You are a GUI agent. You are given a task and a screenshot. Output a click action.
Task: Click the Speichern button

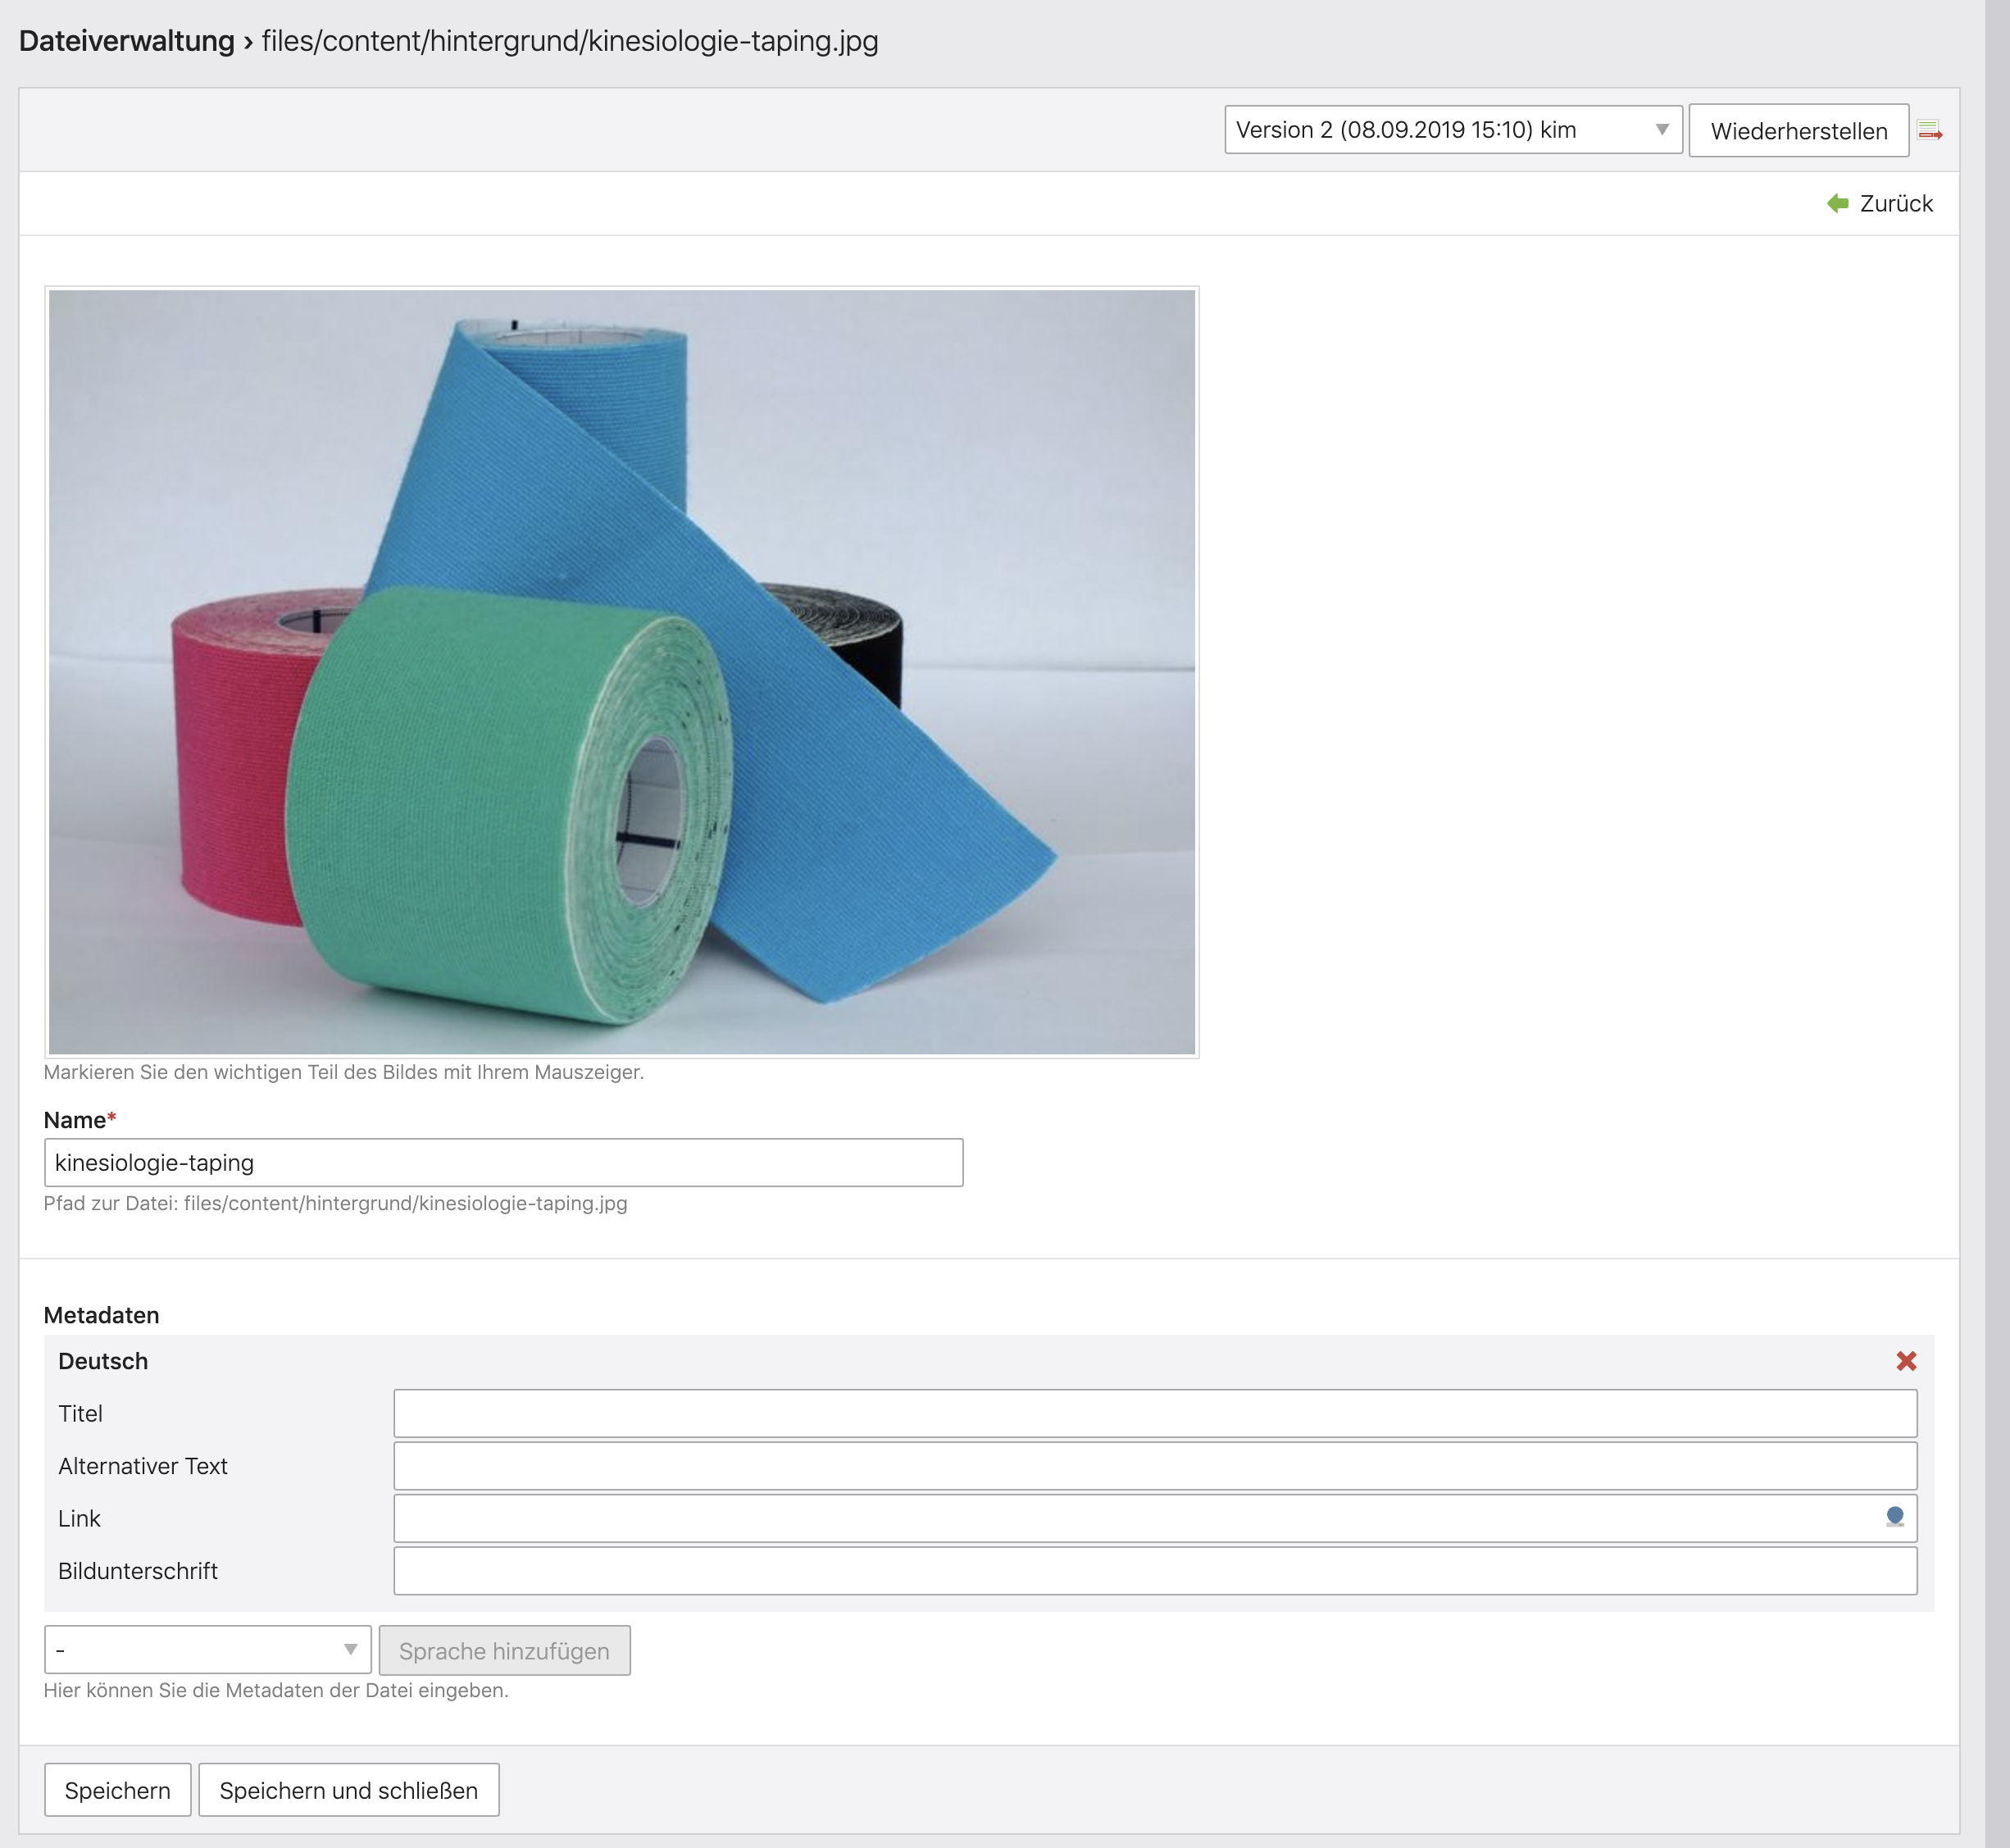click(117, 1790)
